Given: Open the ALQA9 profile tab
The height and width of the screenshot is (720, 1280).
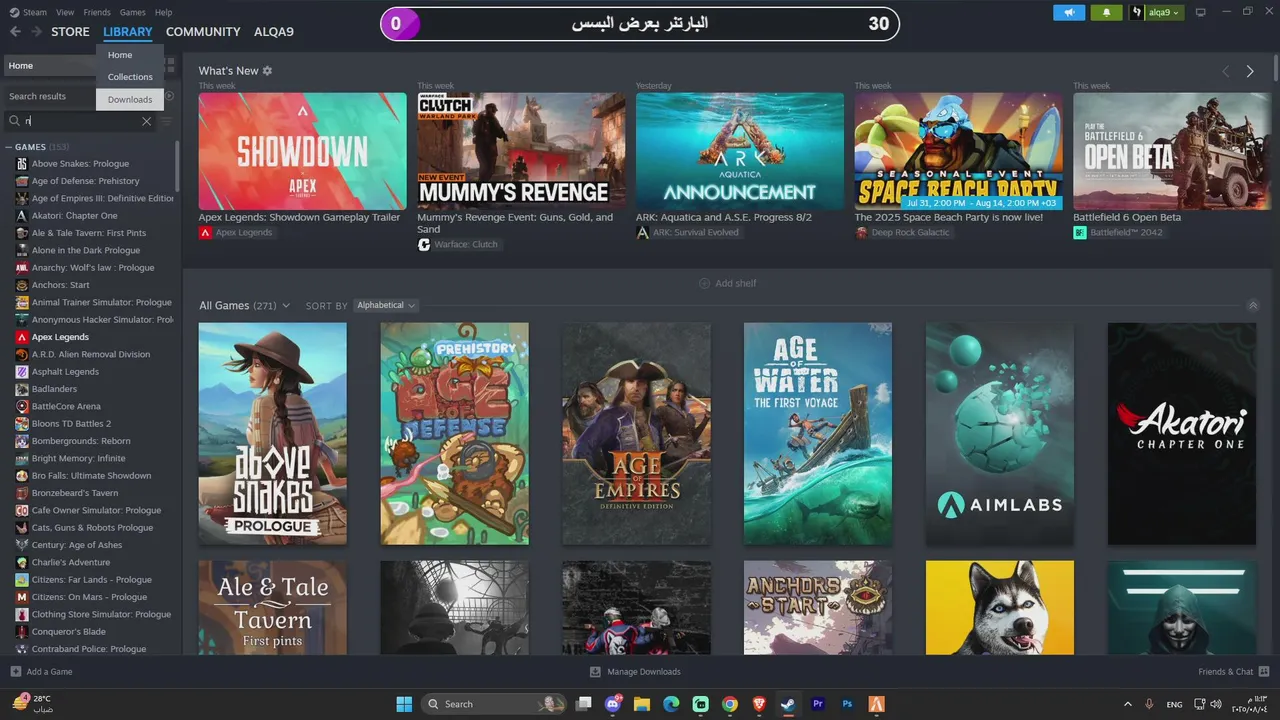Looking at the screenshot, I should coord(274,32).
